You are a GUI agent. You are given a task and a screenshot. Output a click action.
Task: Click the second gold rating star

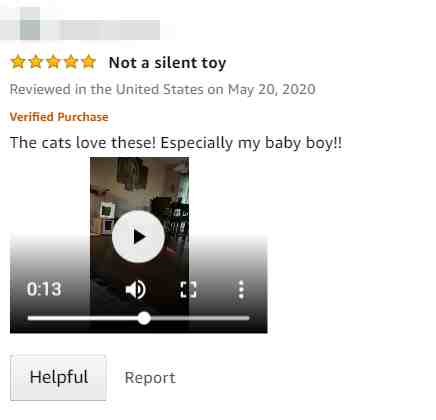36,62
